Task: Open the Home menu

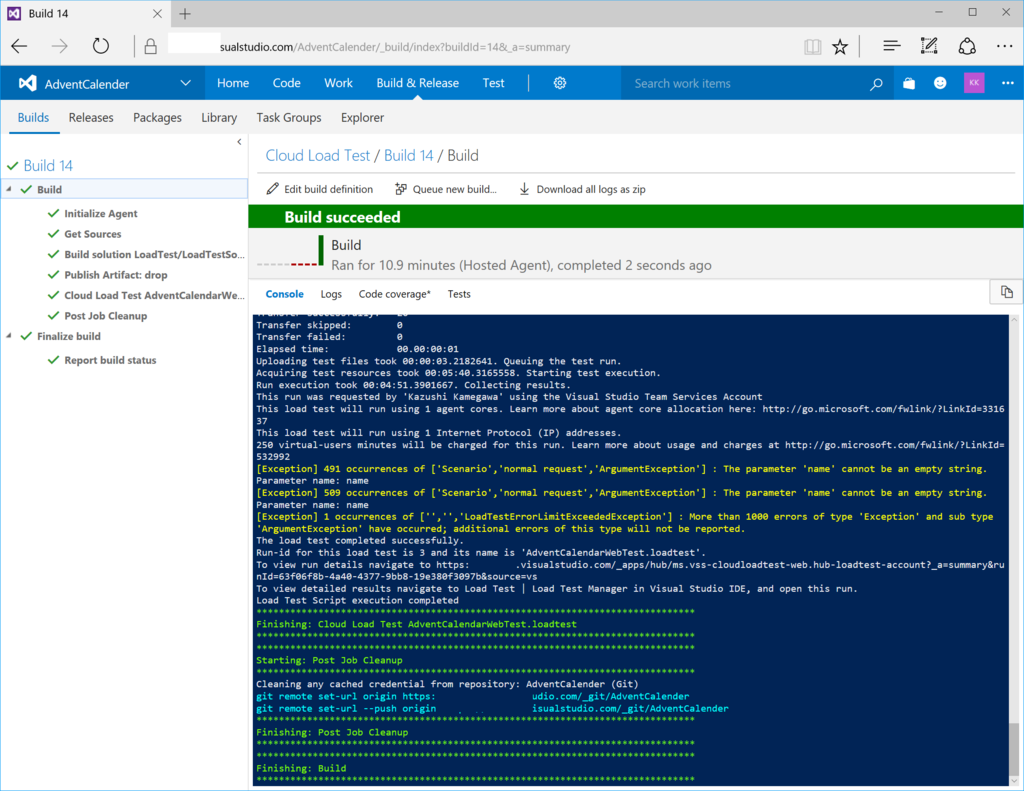Action: pos(232,83)
